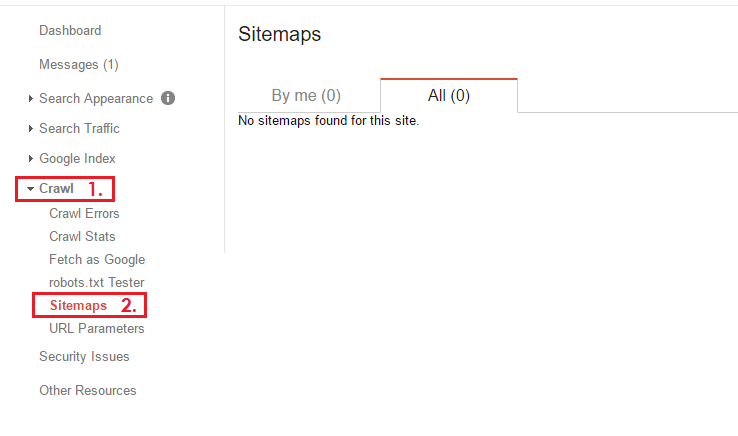Click the Search Traffic label
Viewport: 738px width, 436px height.
(x=79, y=129)
